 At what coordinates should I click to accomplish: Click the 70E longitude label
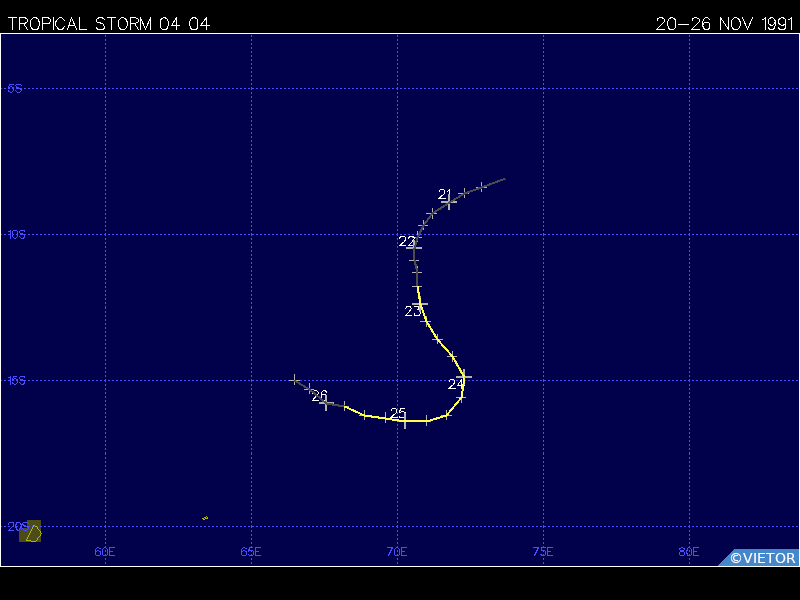click(397, 552)
